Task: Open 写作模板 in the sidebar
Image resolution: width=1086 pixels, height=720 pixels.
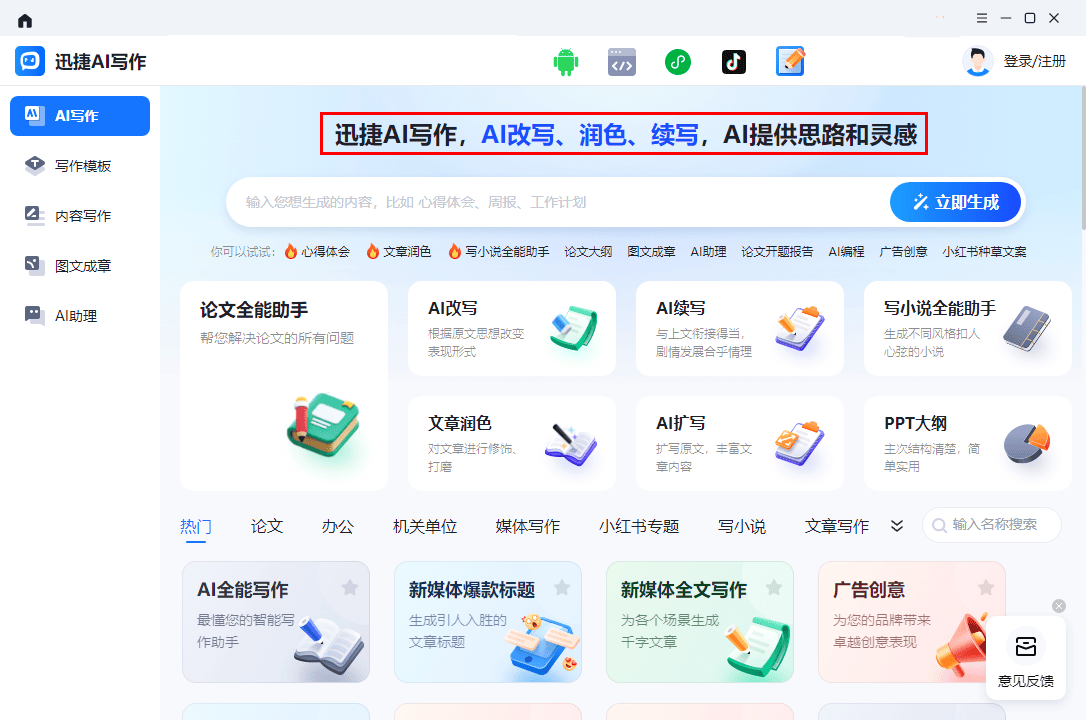Action: pos(80,165)
